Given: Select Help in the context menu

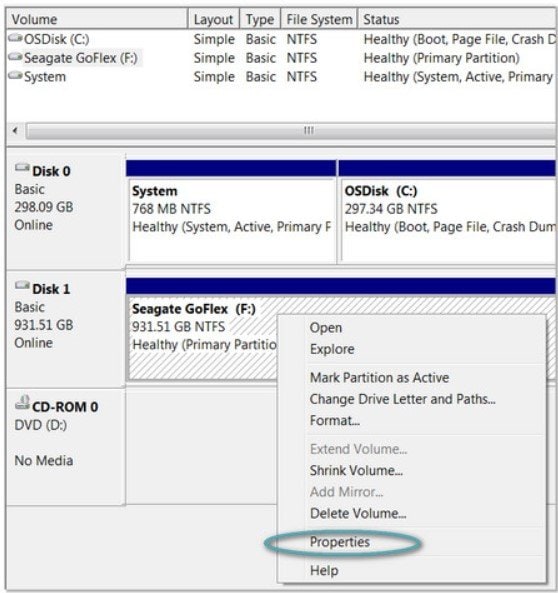Looking at the screenshot, I should pos(324,570).
